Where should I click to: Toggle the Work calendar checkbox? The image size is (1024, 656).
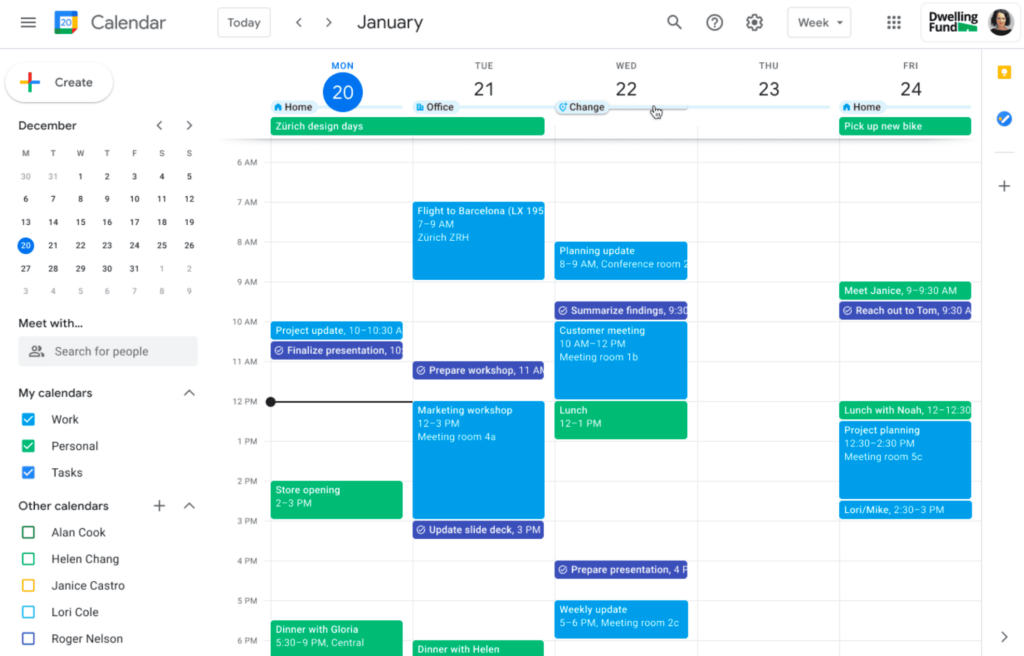pos(28,419)
